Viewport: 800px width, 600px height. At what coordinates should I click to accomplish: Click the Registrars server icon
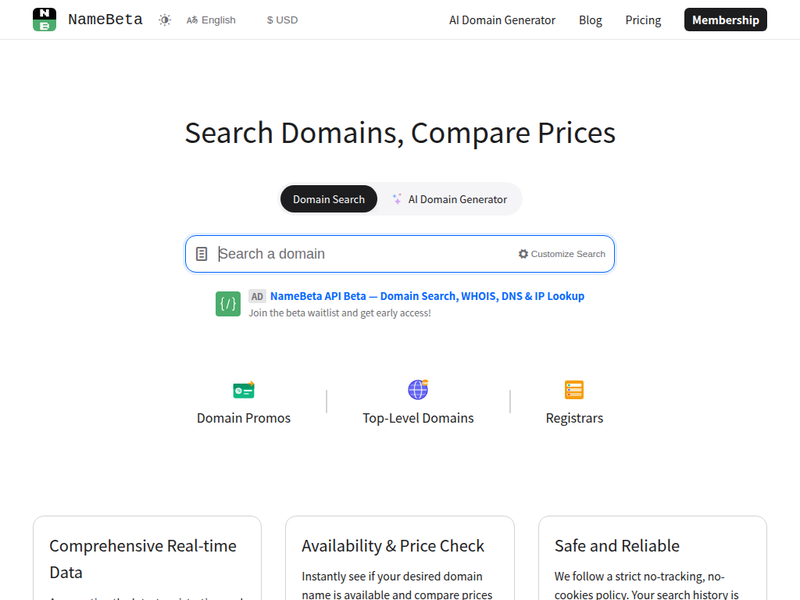pos(574,390)
